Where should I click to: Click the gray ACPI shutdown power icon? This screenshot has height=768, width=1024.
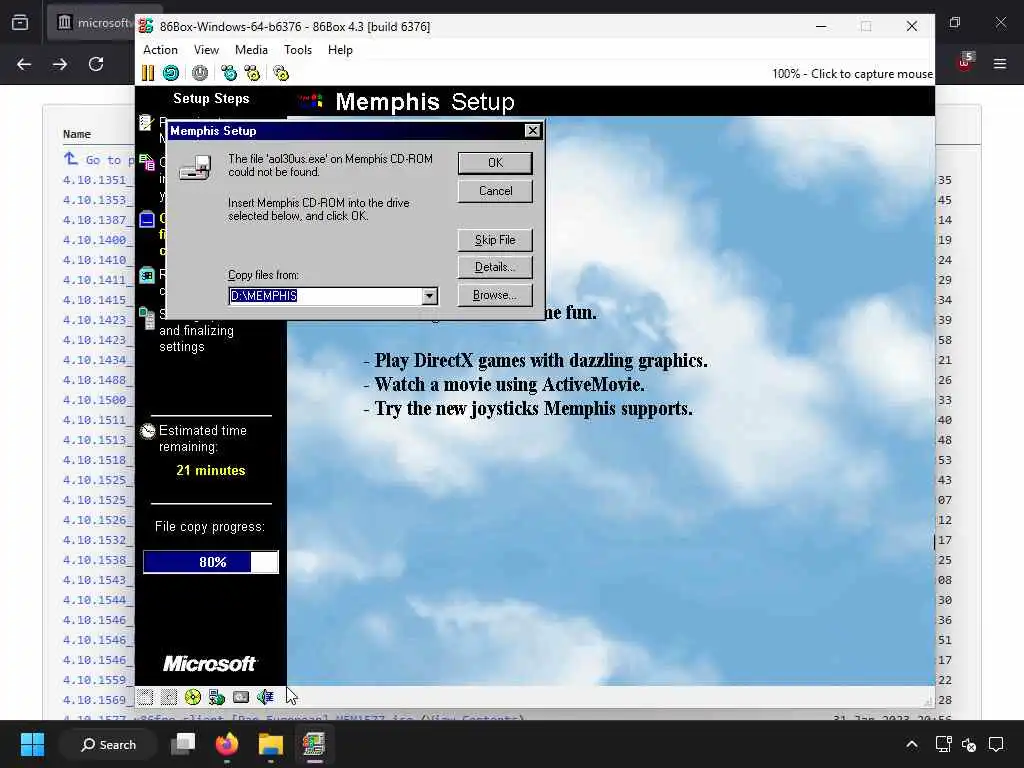[200, 73]
